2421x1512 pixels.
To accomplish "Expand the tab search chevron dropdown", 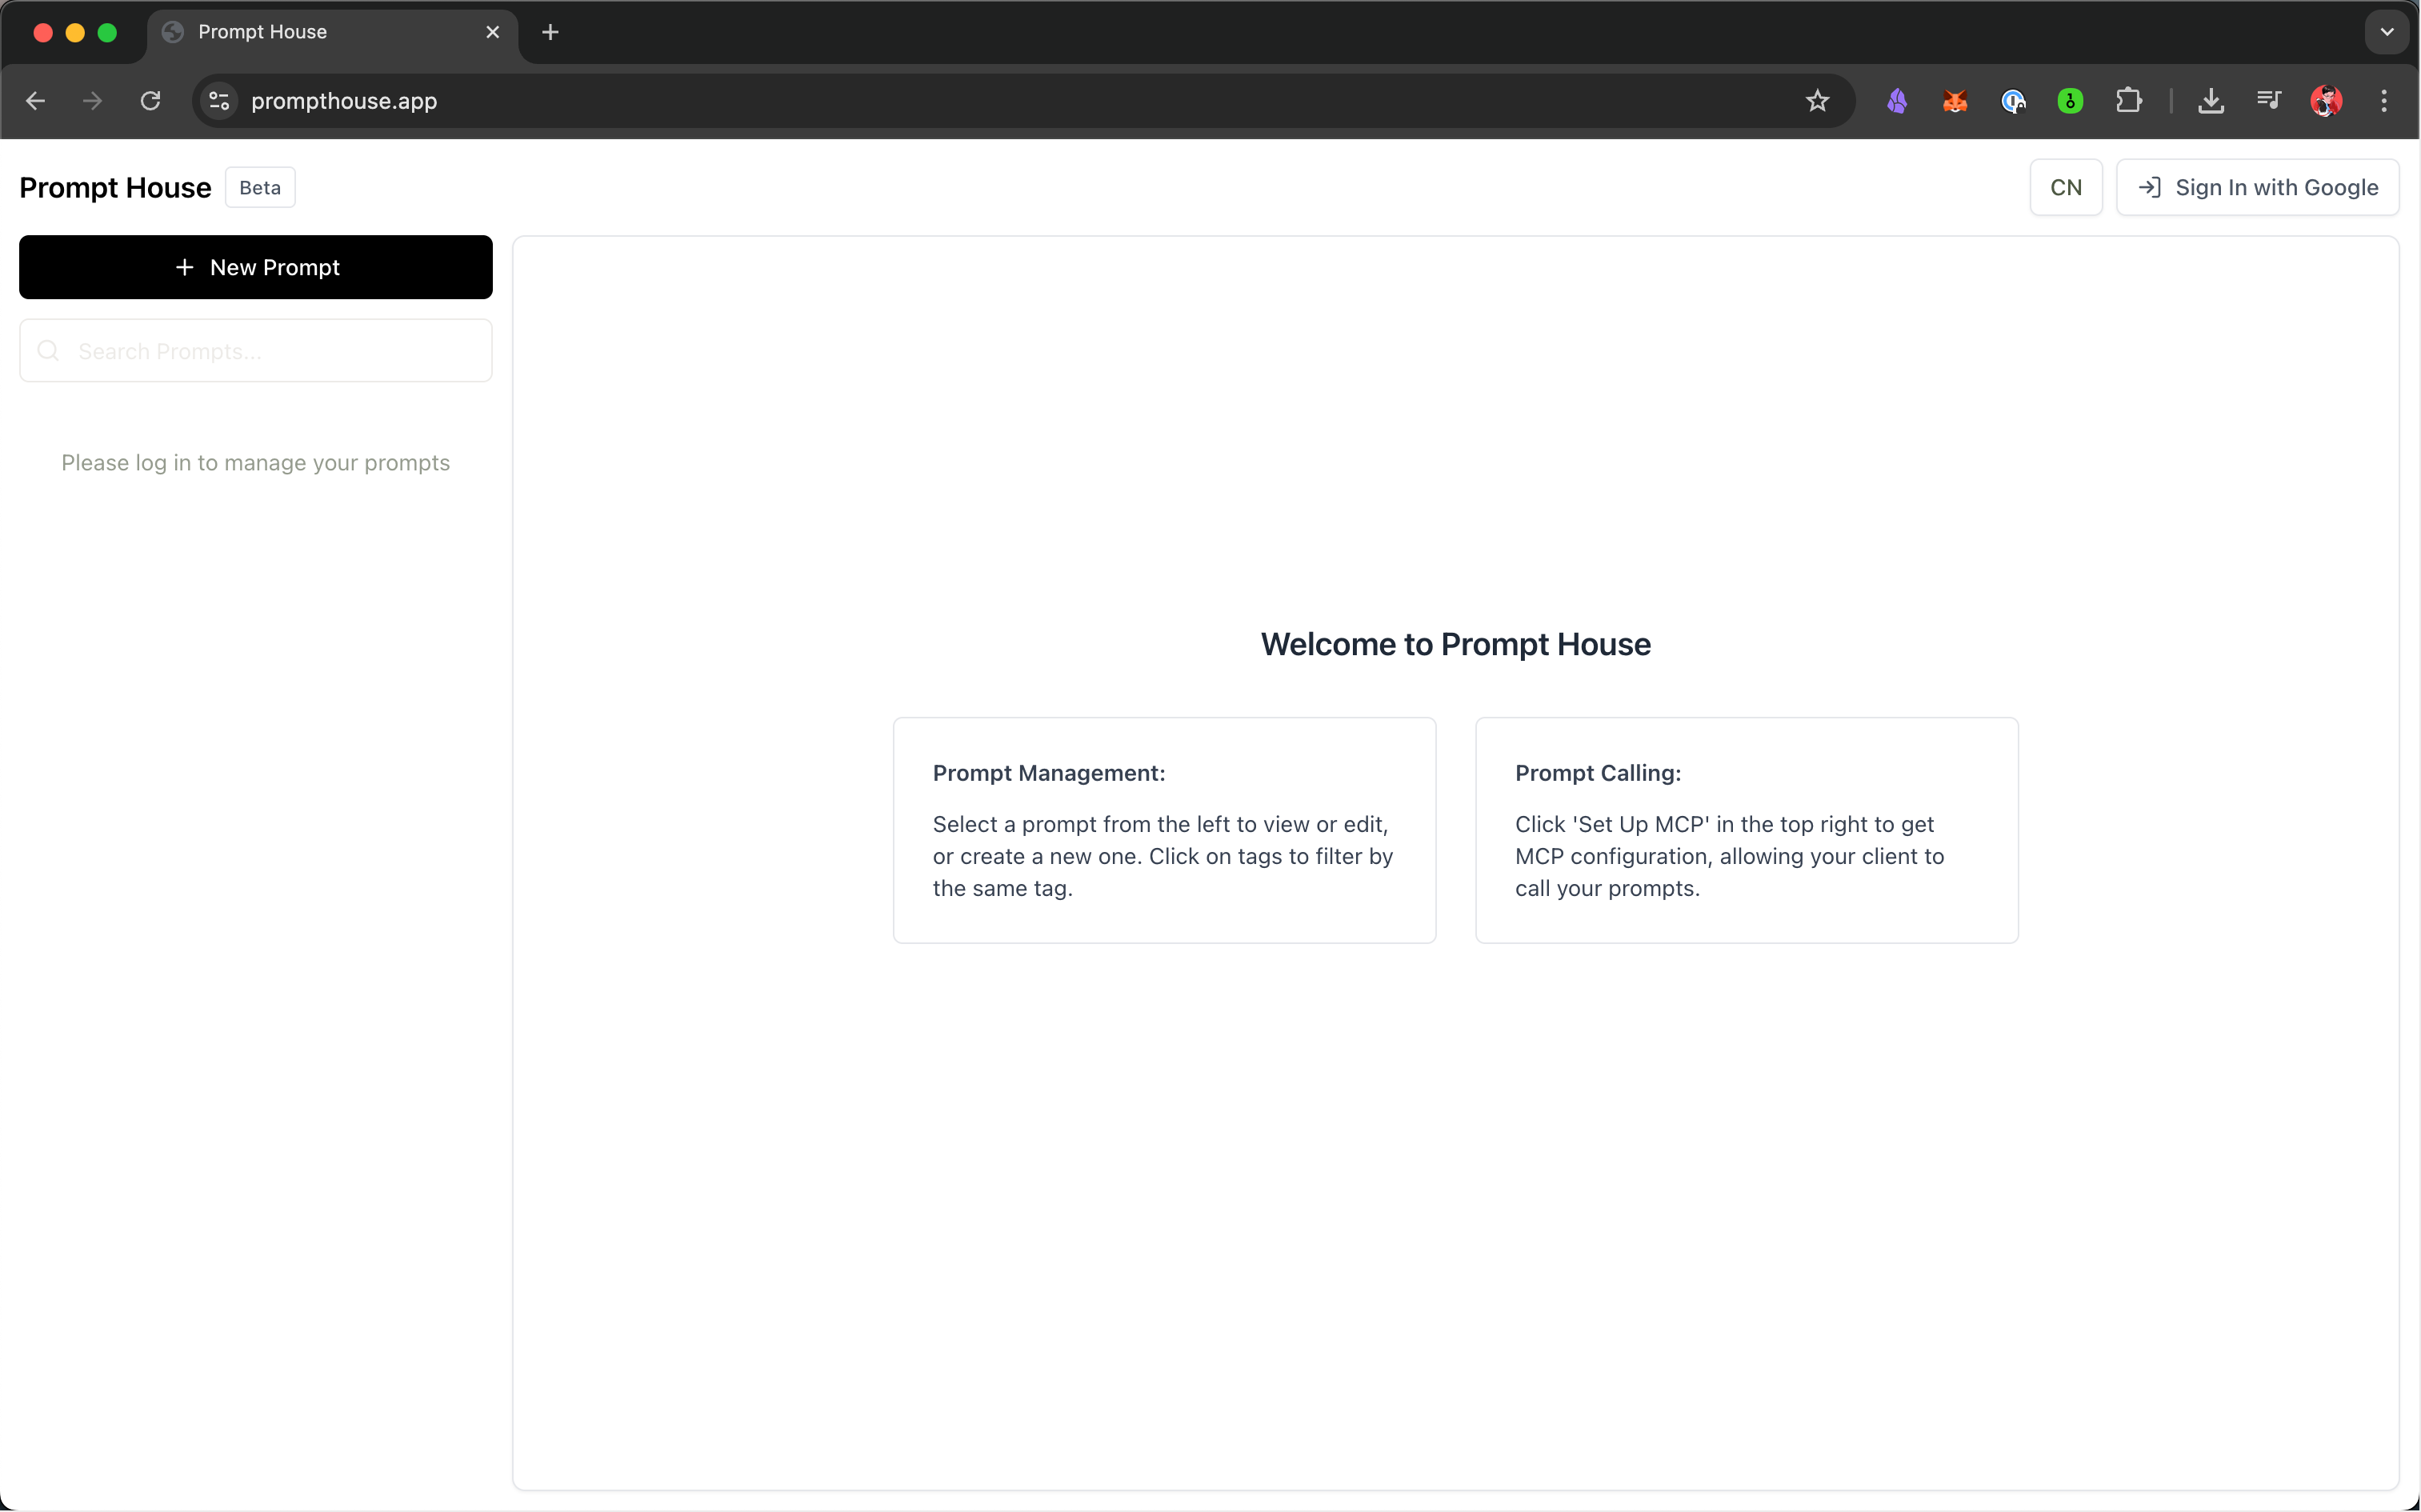I will click(2387, 32).
